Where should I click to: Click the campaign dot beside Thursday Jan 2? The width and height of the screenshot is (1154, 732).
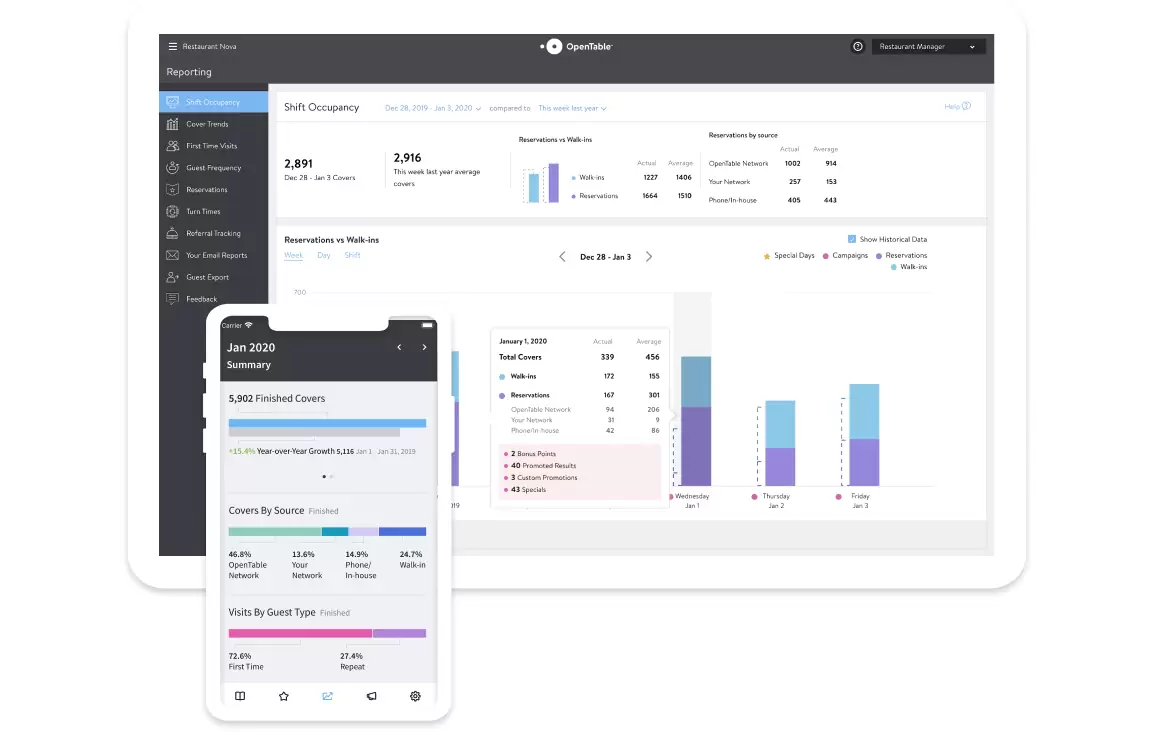click(754, 497)
